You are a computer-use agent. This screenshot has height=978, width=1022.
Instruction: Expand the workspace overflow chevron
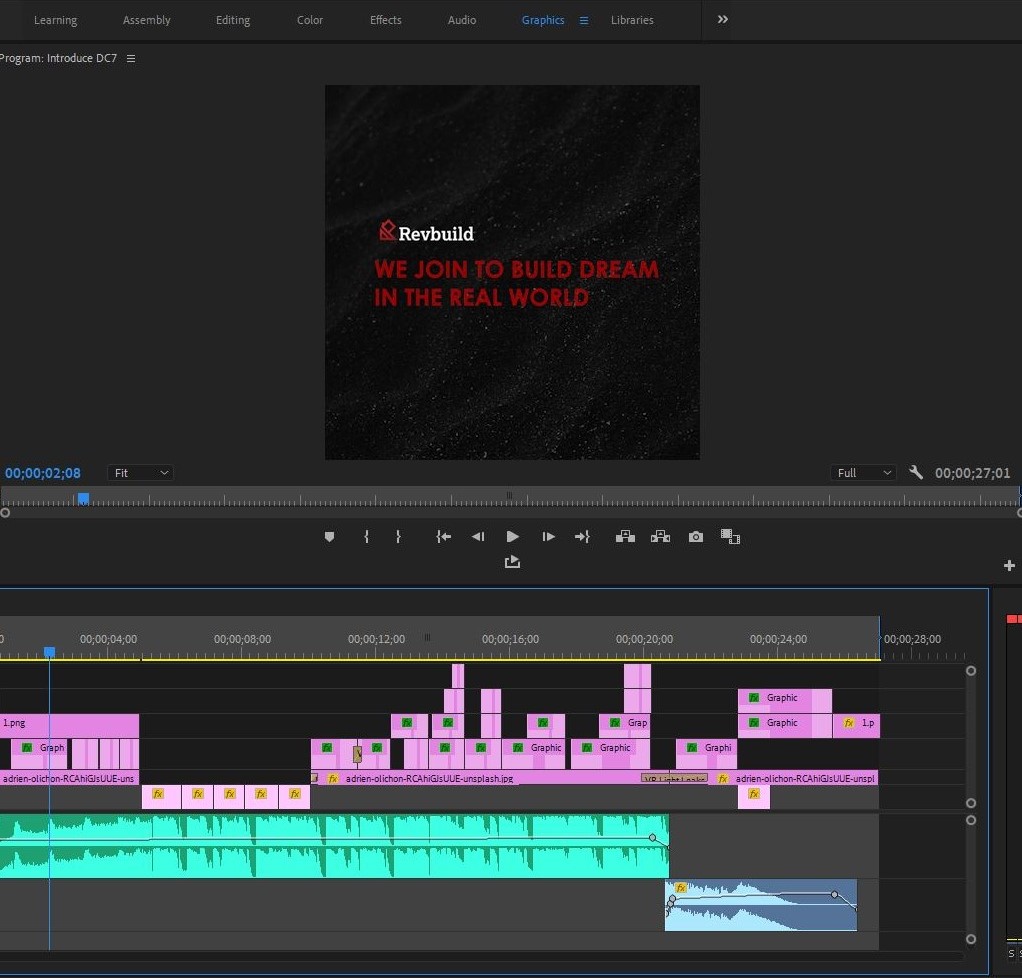(722, 20)
